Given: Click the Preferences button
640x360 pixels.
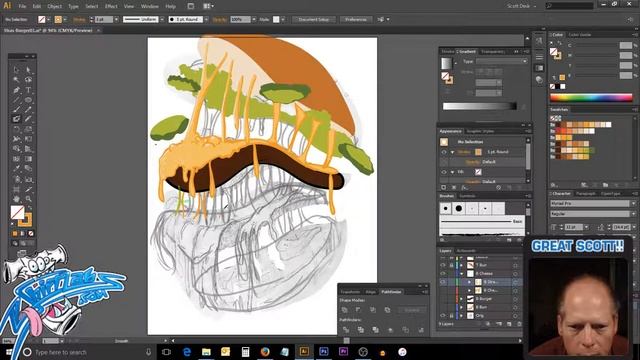Looking at the screenshot, I should pyautogui.click(x=356, y=19).
